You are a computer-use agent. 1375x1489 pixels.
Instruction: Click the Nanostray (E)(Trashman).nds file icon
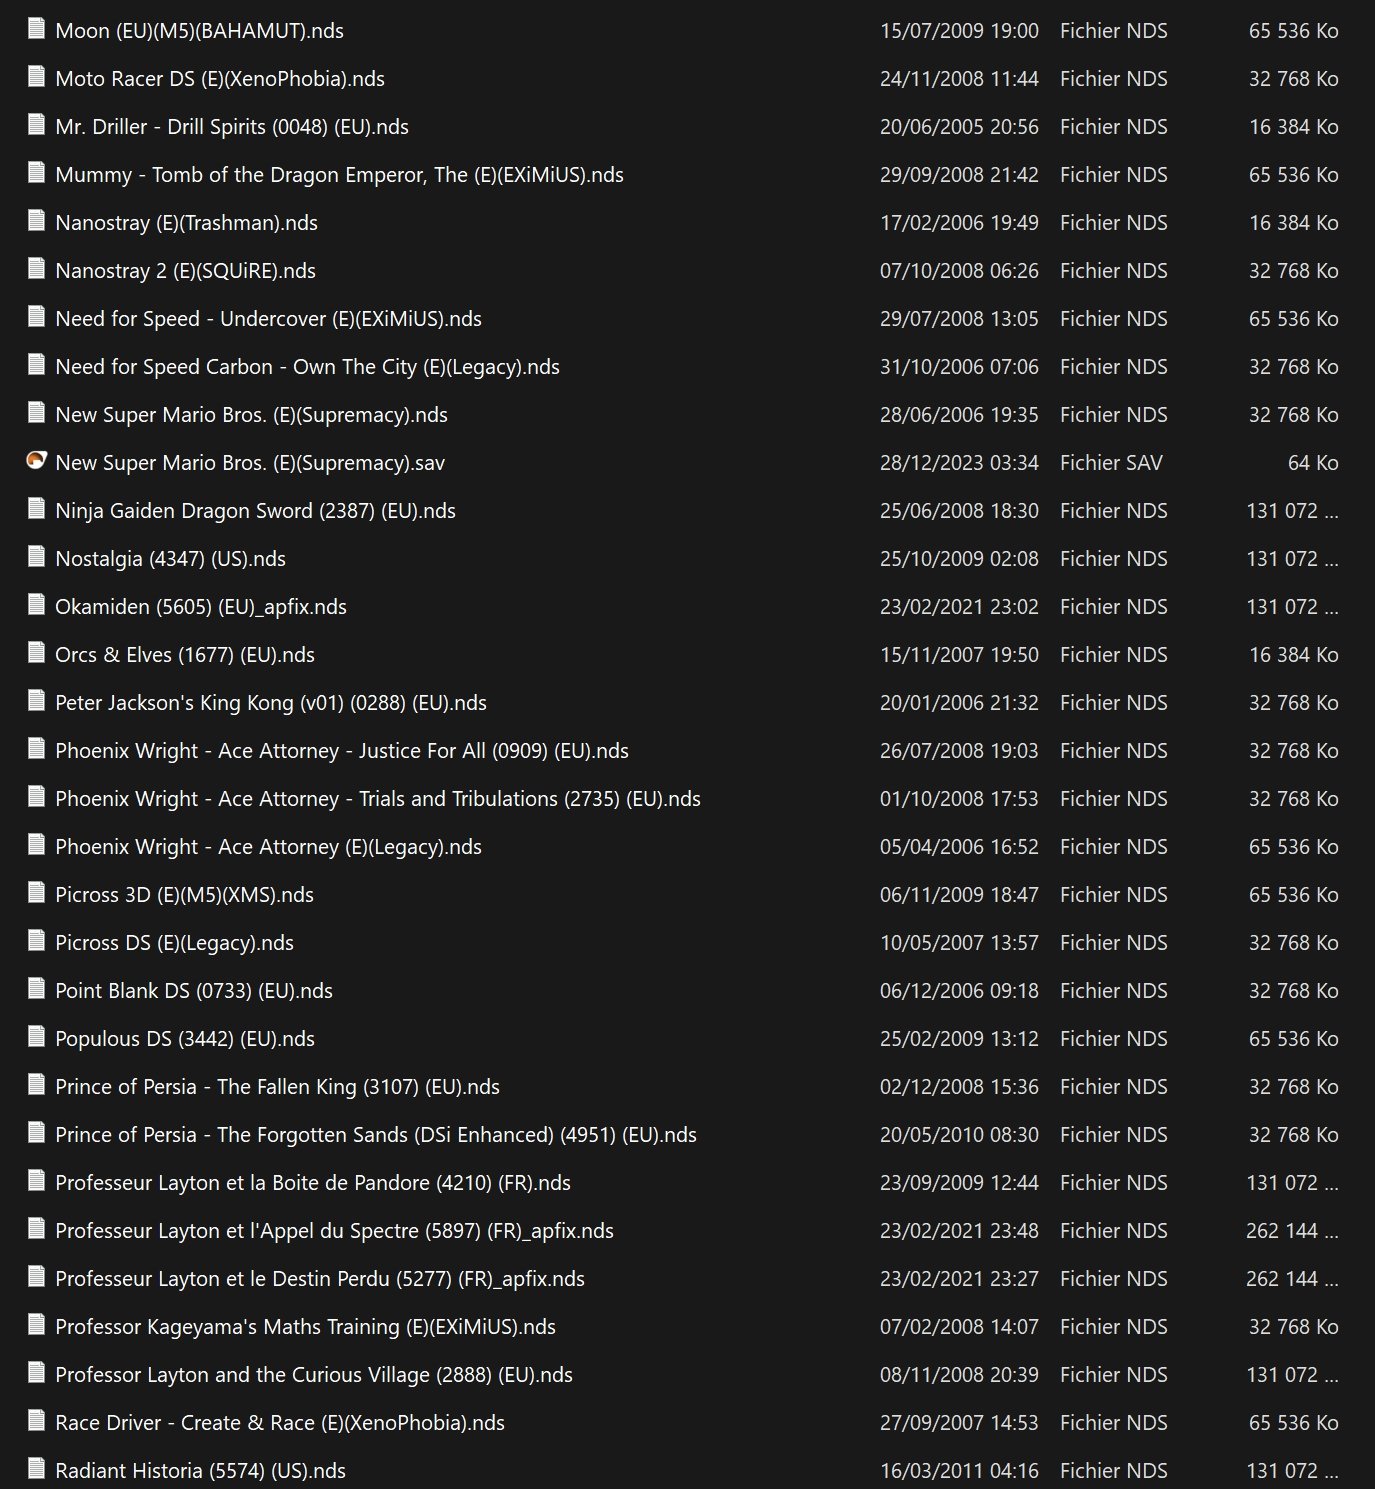click(x=36, y=221)
